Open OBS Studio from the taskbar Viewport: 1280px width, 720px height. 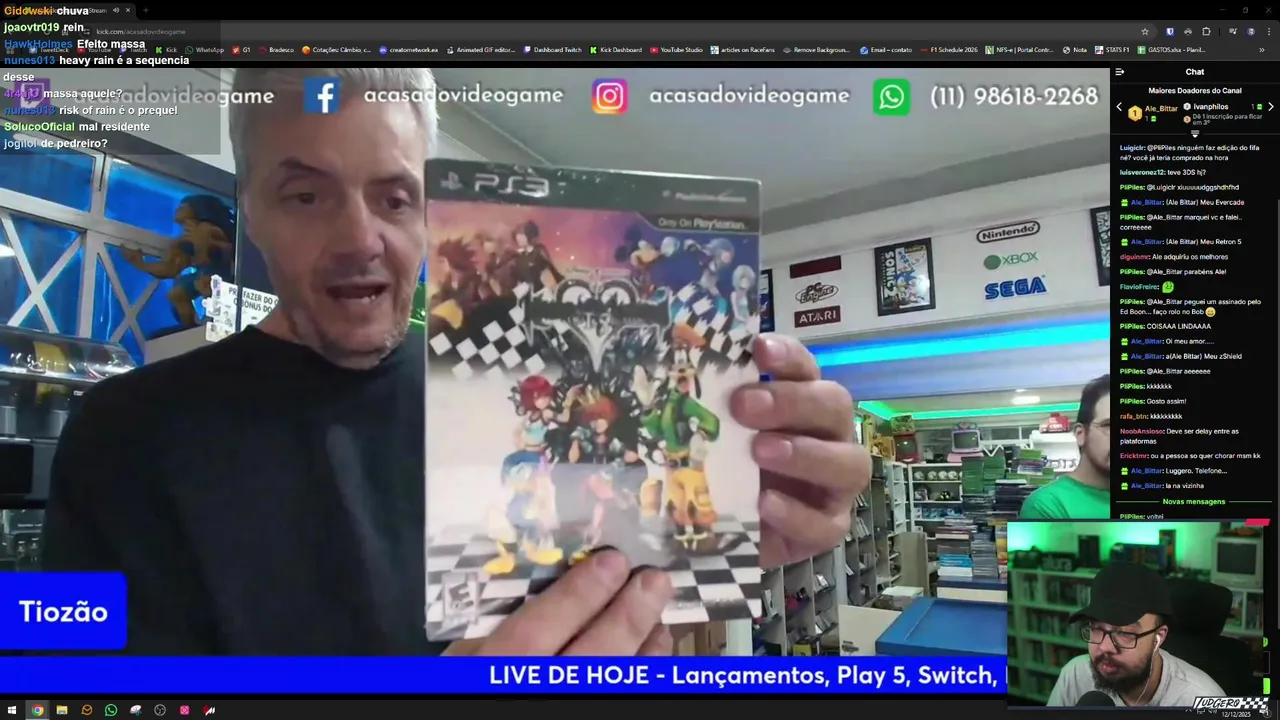pos(160,710)
